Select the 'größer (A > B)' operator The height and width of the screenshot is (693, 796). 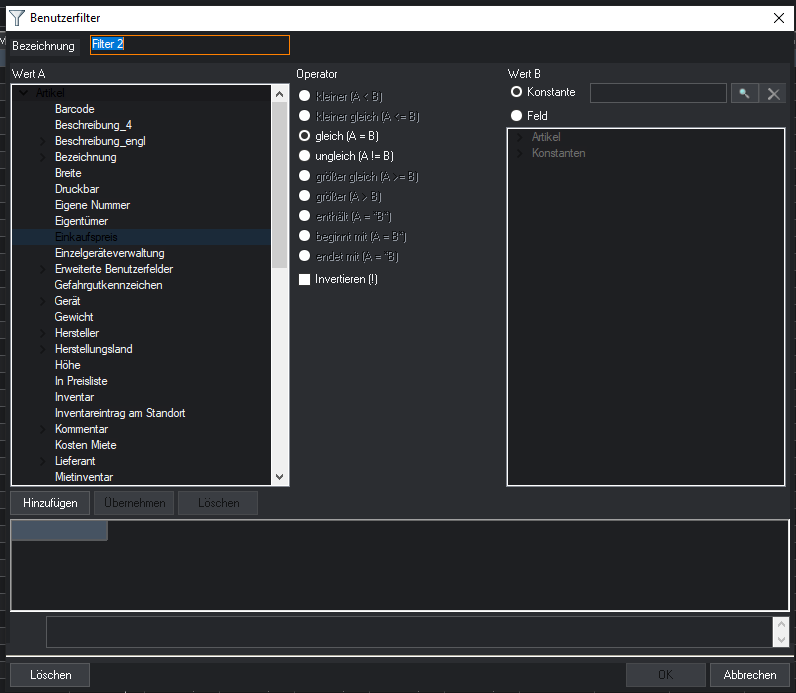tap(305, 195)
